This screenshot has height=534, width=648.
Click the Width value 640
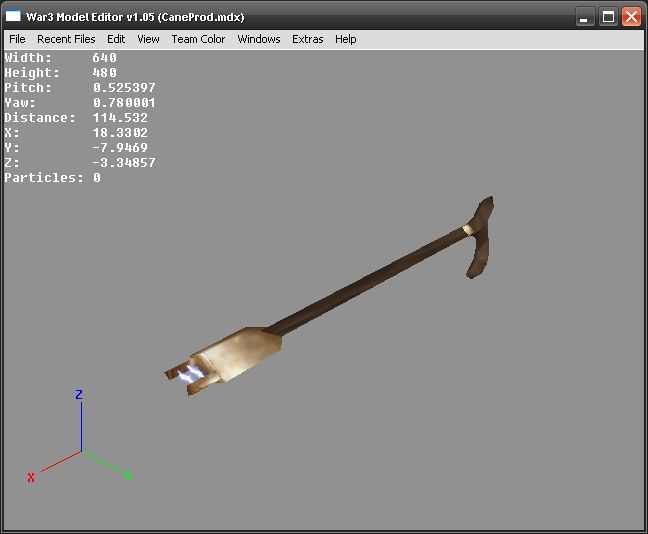click(x=105, y=57)
